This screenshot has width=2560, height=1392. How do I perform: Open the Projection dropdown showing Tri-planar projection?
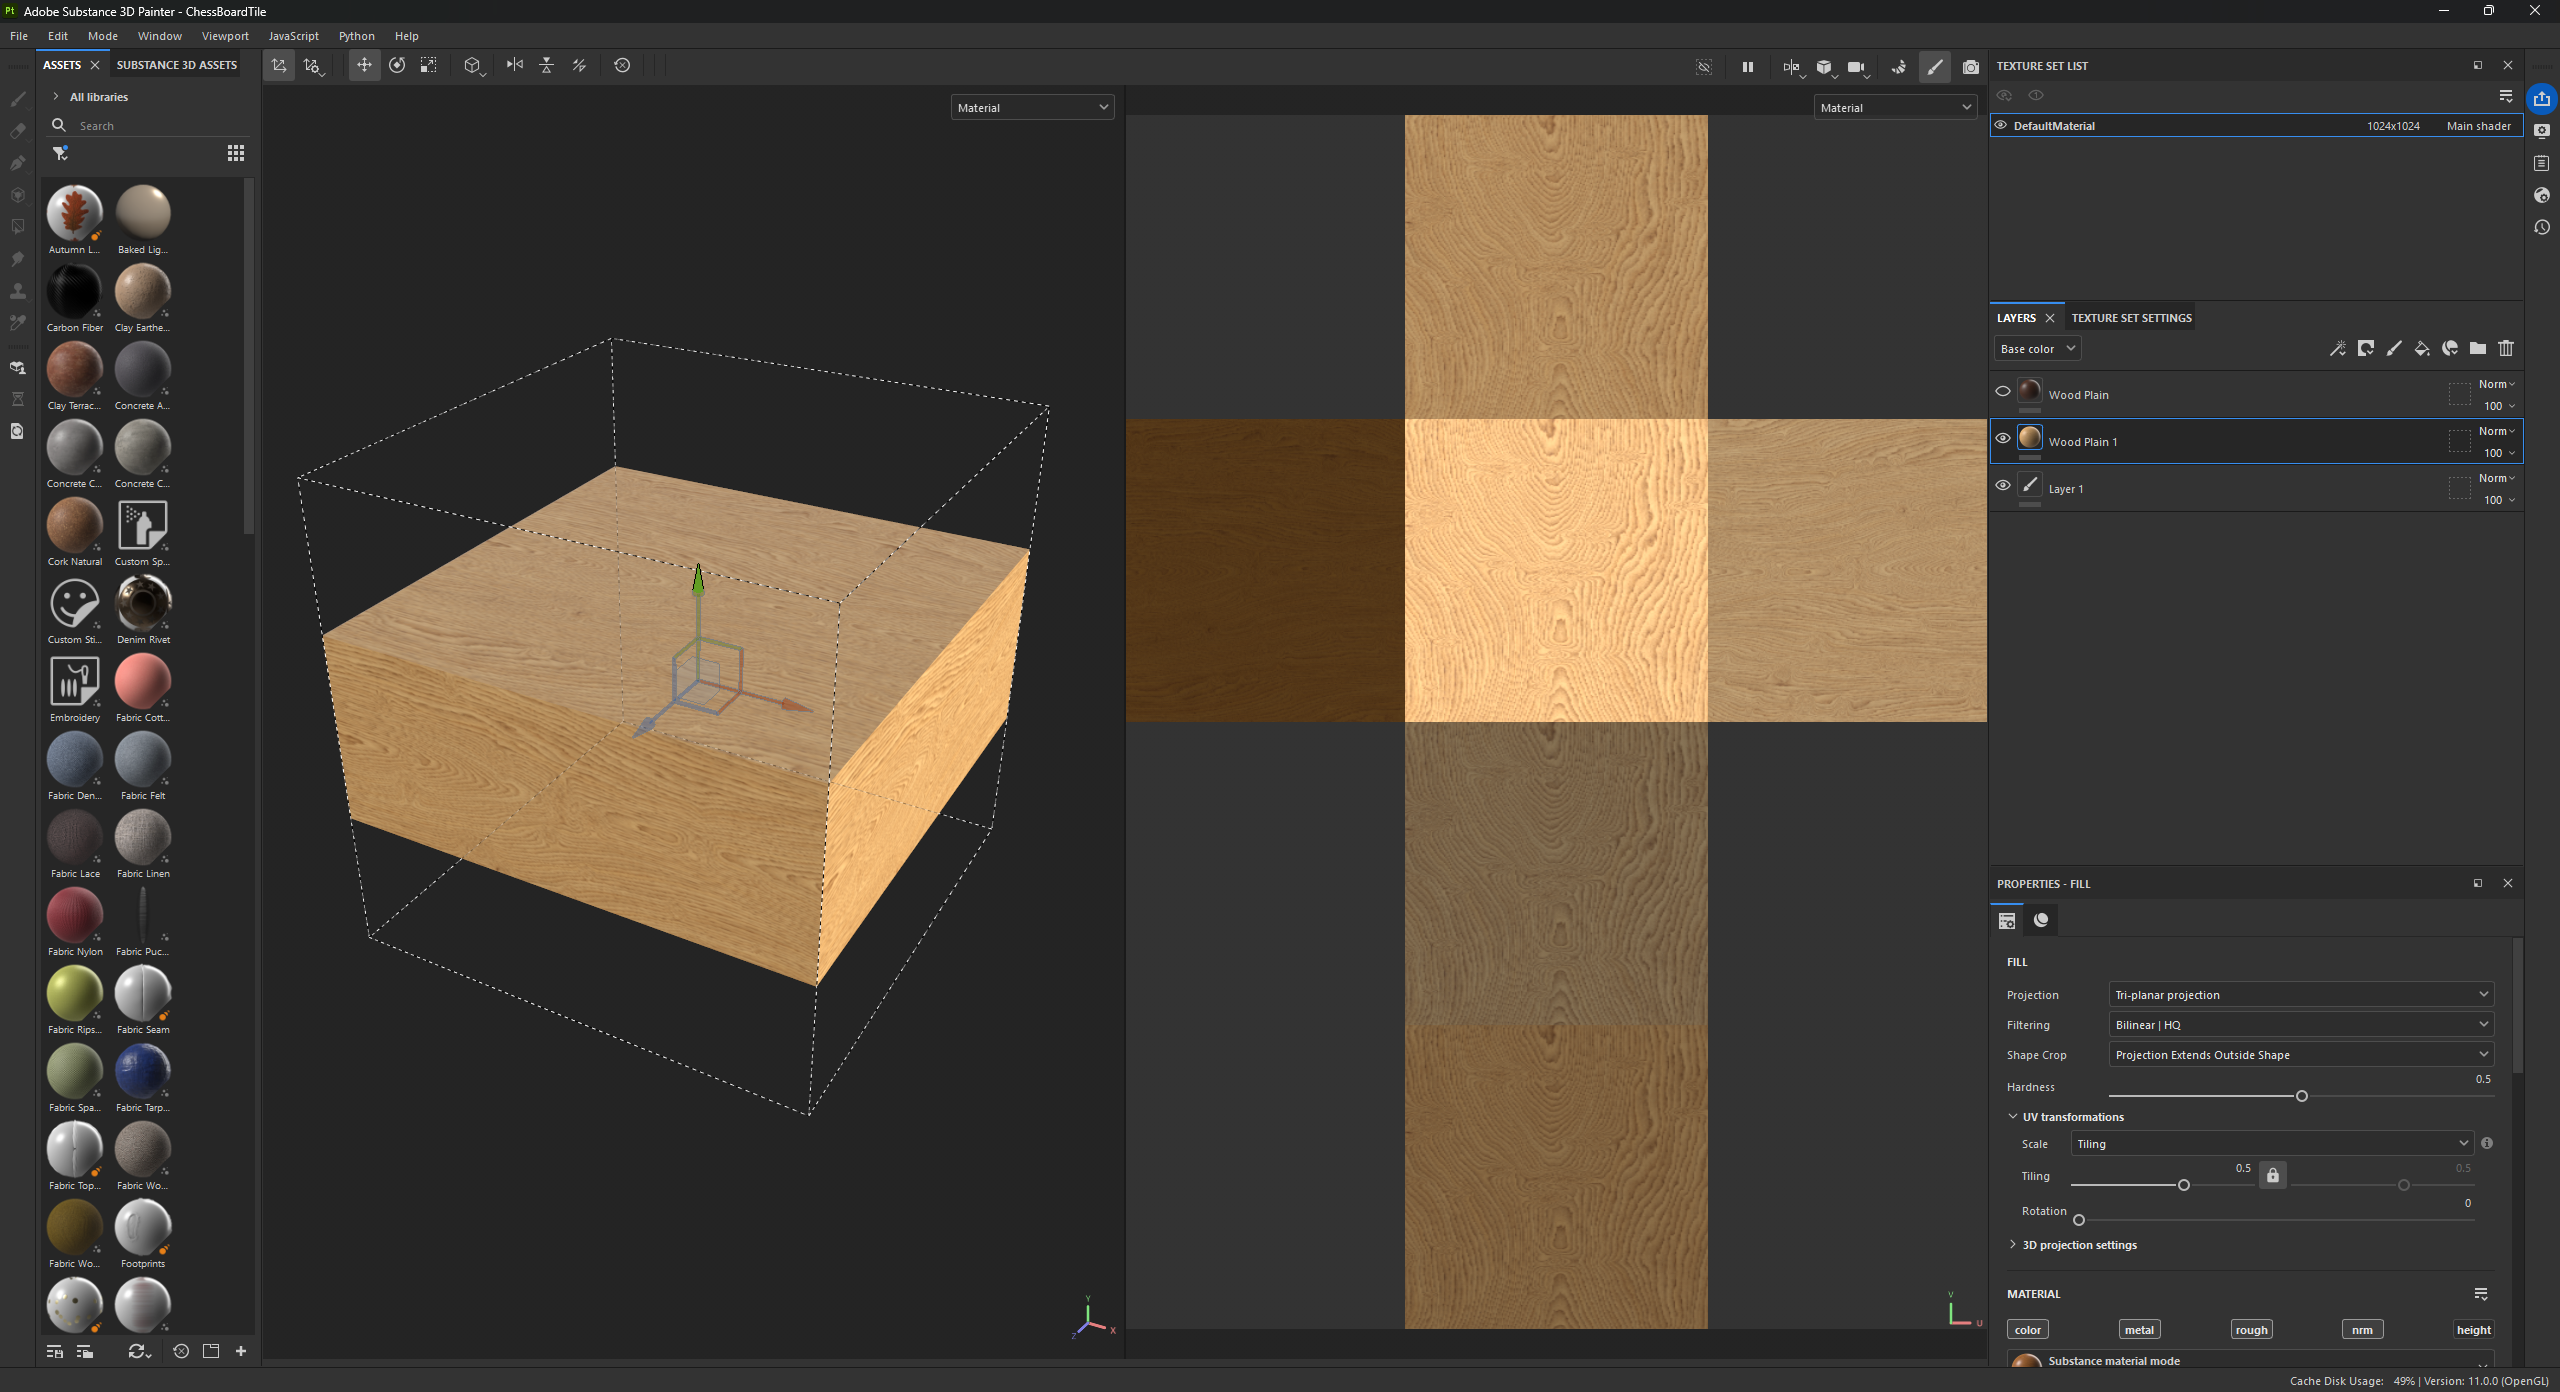coord(2300,994)
